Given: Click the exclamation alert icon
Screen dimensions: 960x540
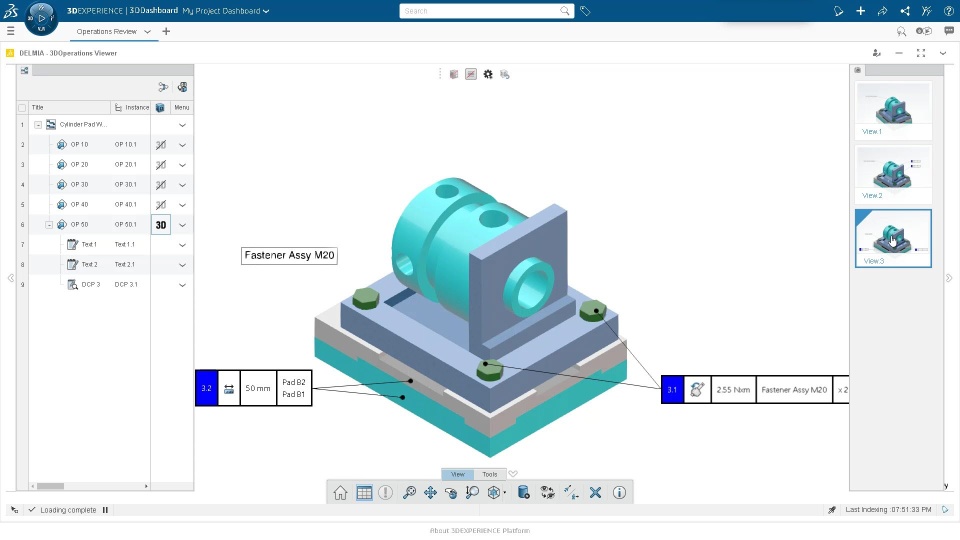Looking at the screenshot, I should [x=386, y=492].
